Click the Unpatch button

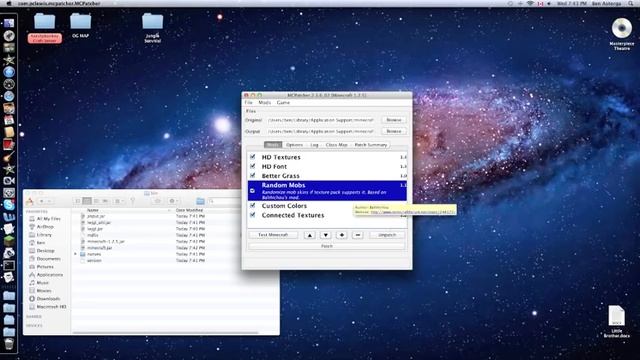(387, 235)
